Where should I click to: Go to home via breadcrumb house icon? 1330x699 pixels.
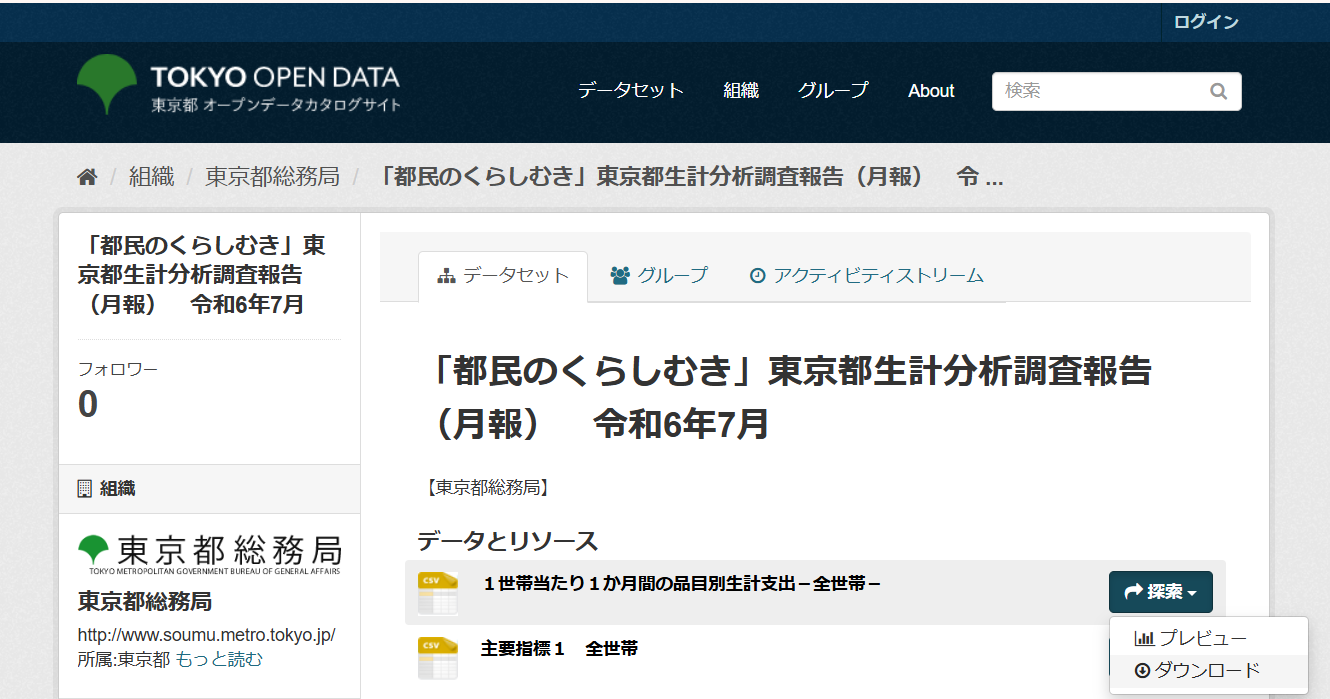(87, 177)
